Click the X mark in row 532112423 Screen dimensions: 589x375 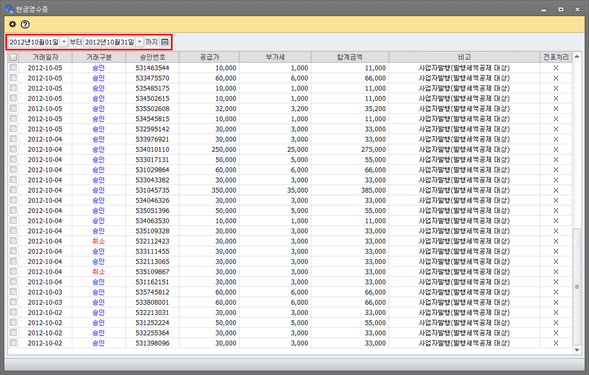(556, 241)
